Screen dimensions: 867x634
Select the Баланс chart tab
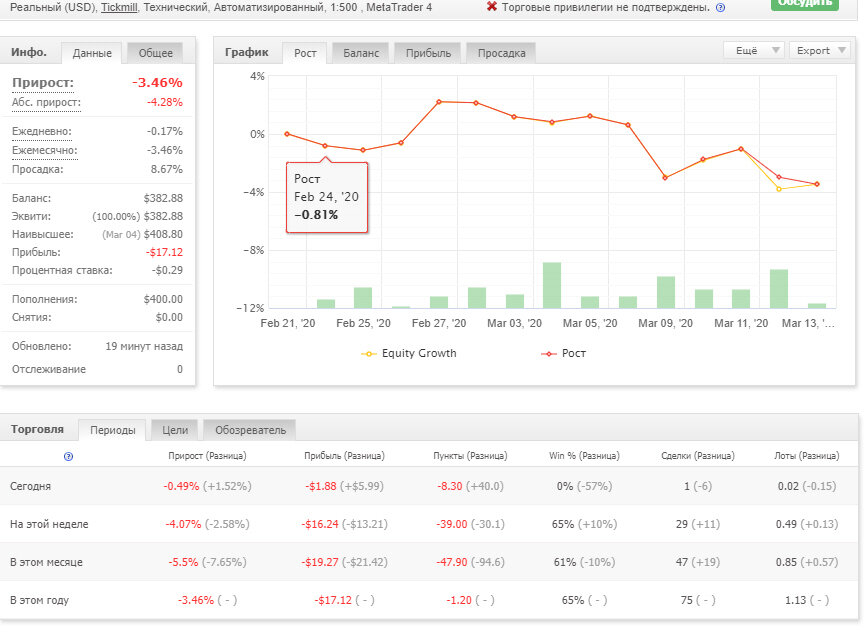point(361,53)
